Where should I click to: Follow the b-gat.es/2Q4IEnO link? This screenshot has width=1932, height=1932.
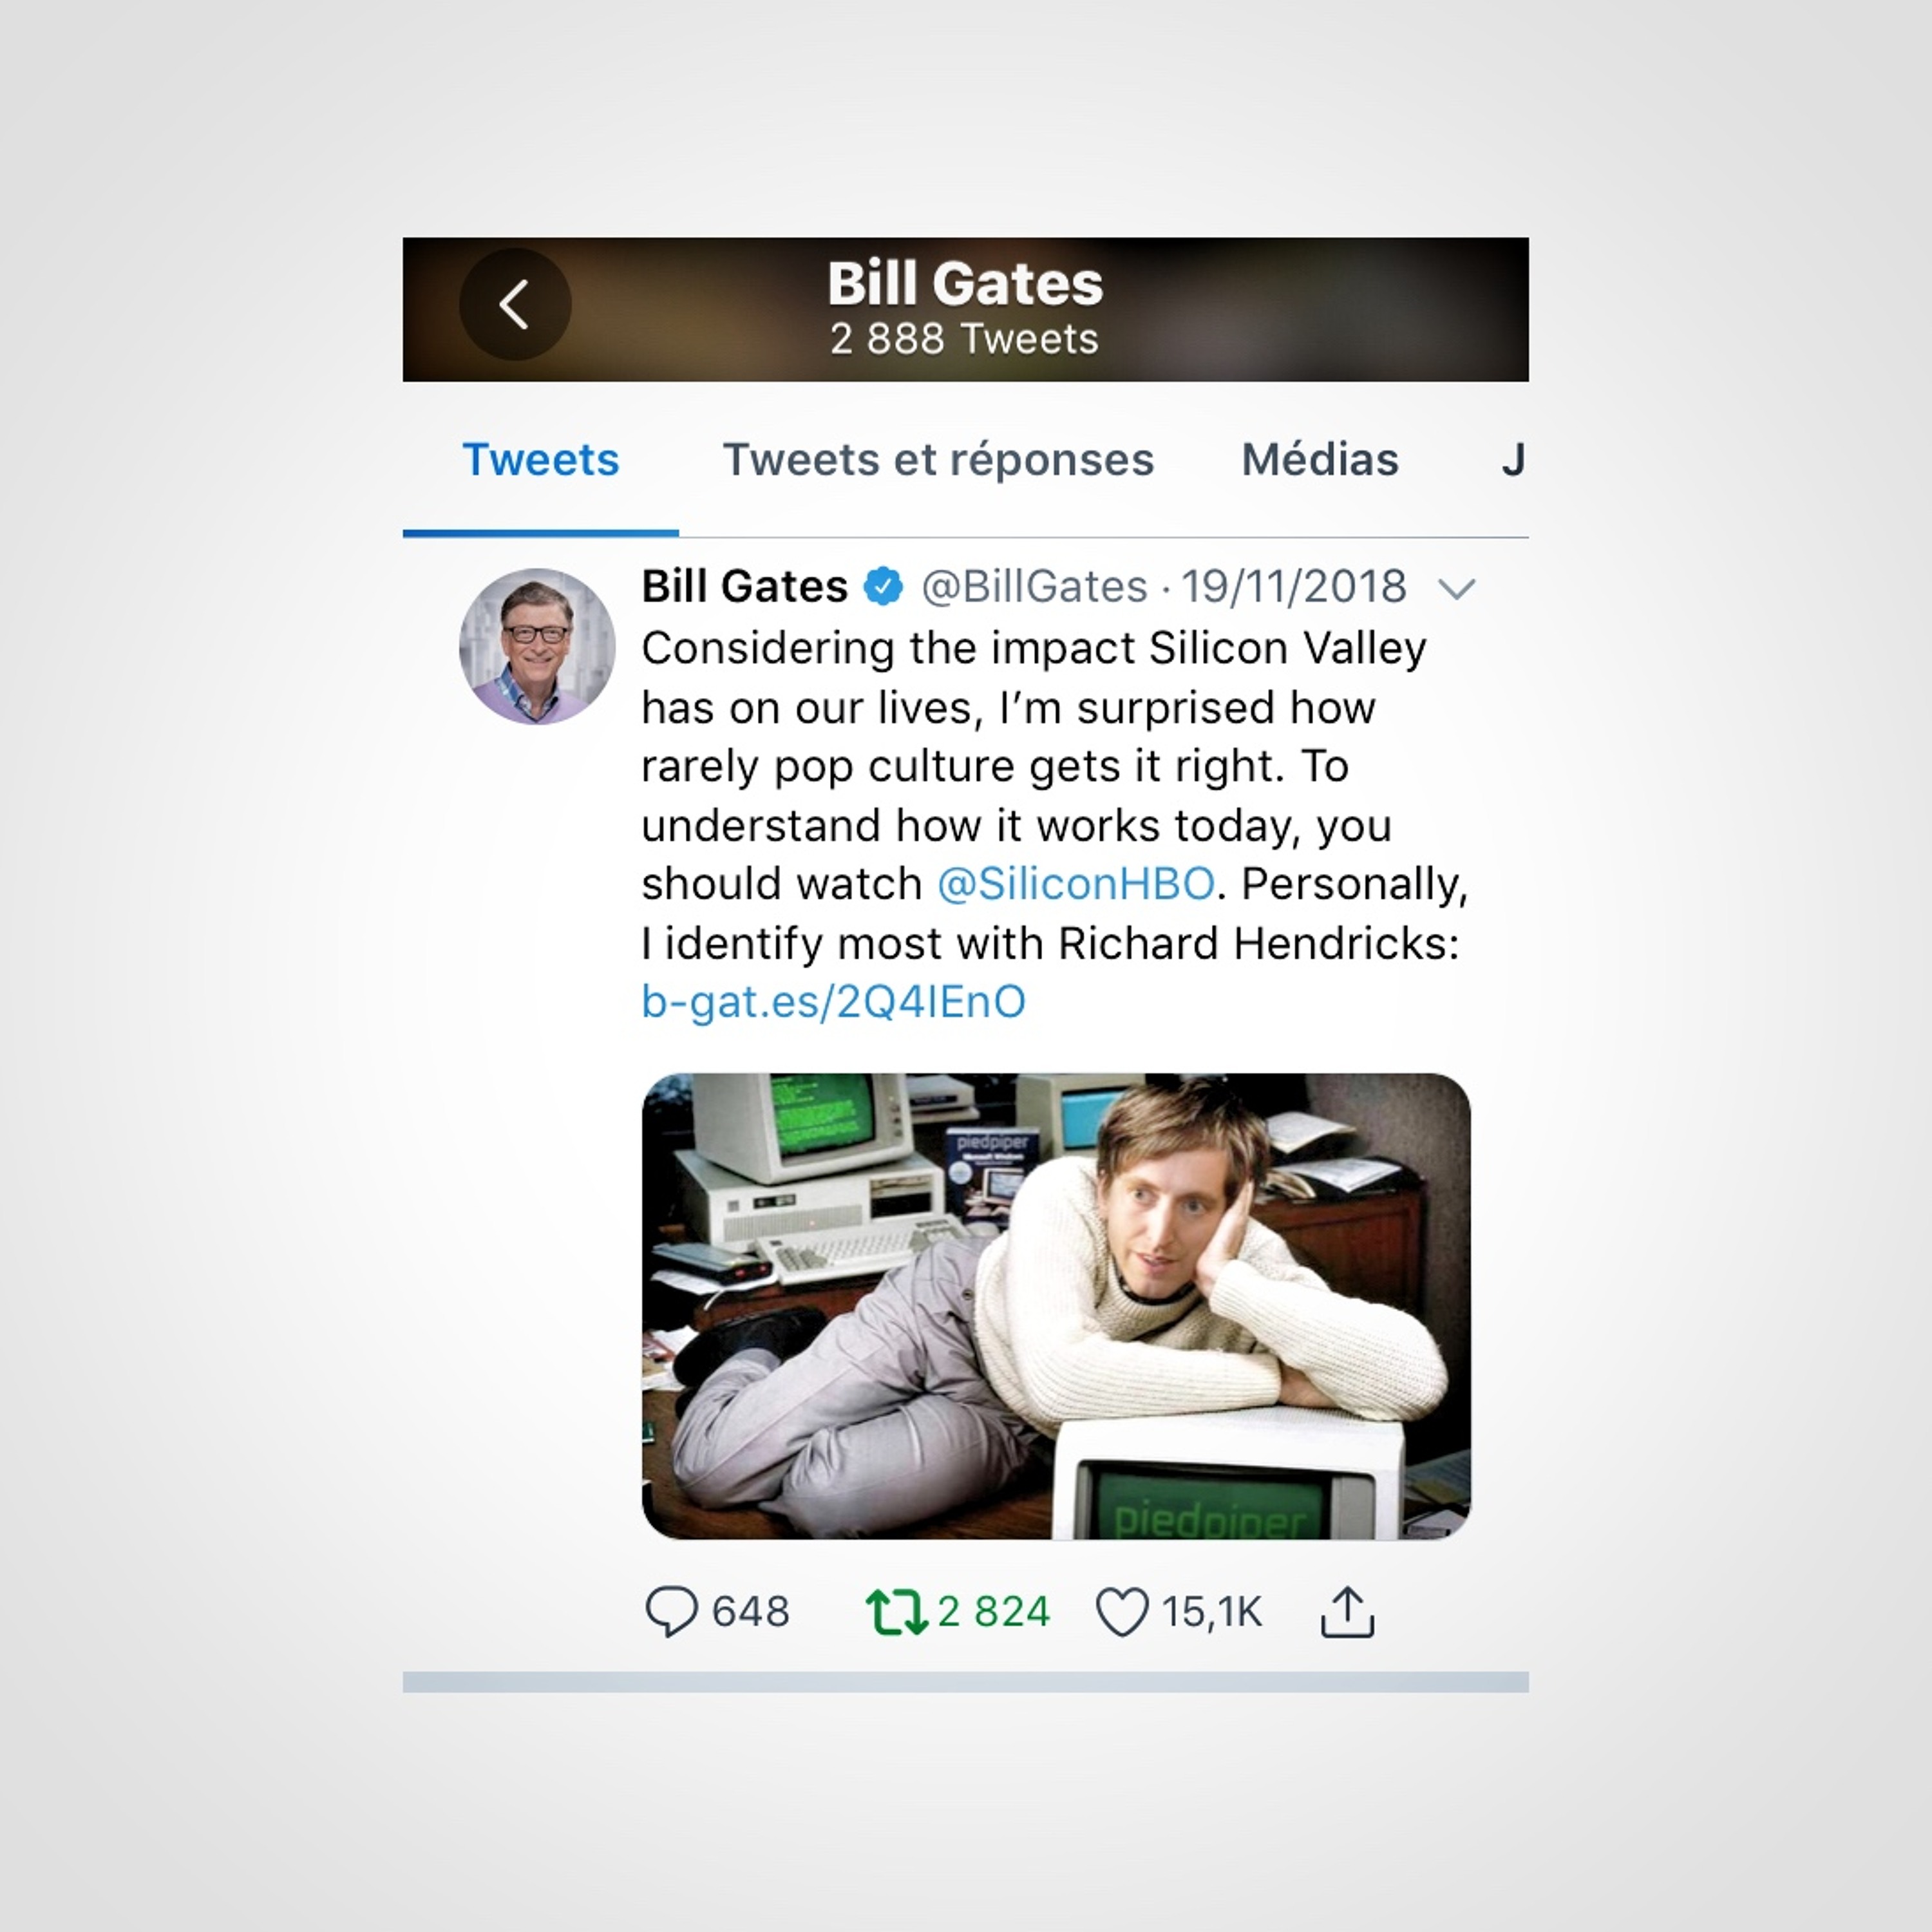833,1002
